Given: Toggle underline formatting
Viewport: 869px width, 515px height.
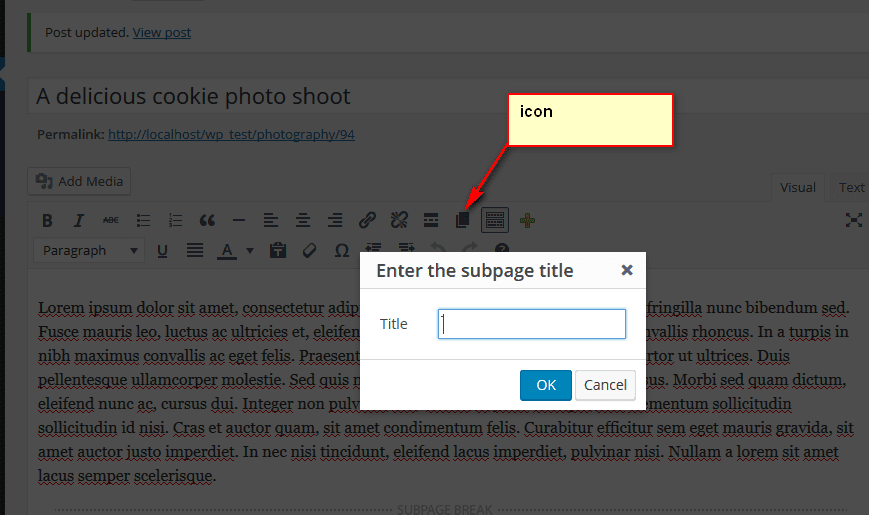Looking at the screenshot, I should pos(163,250).
